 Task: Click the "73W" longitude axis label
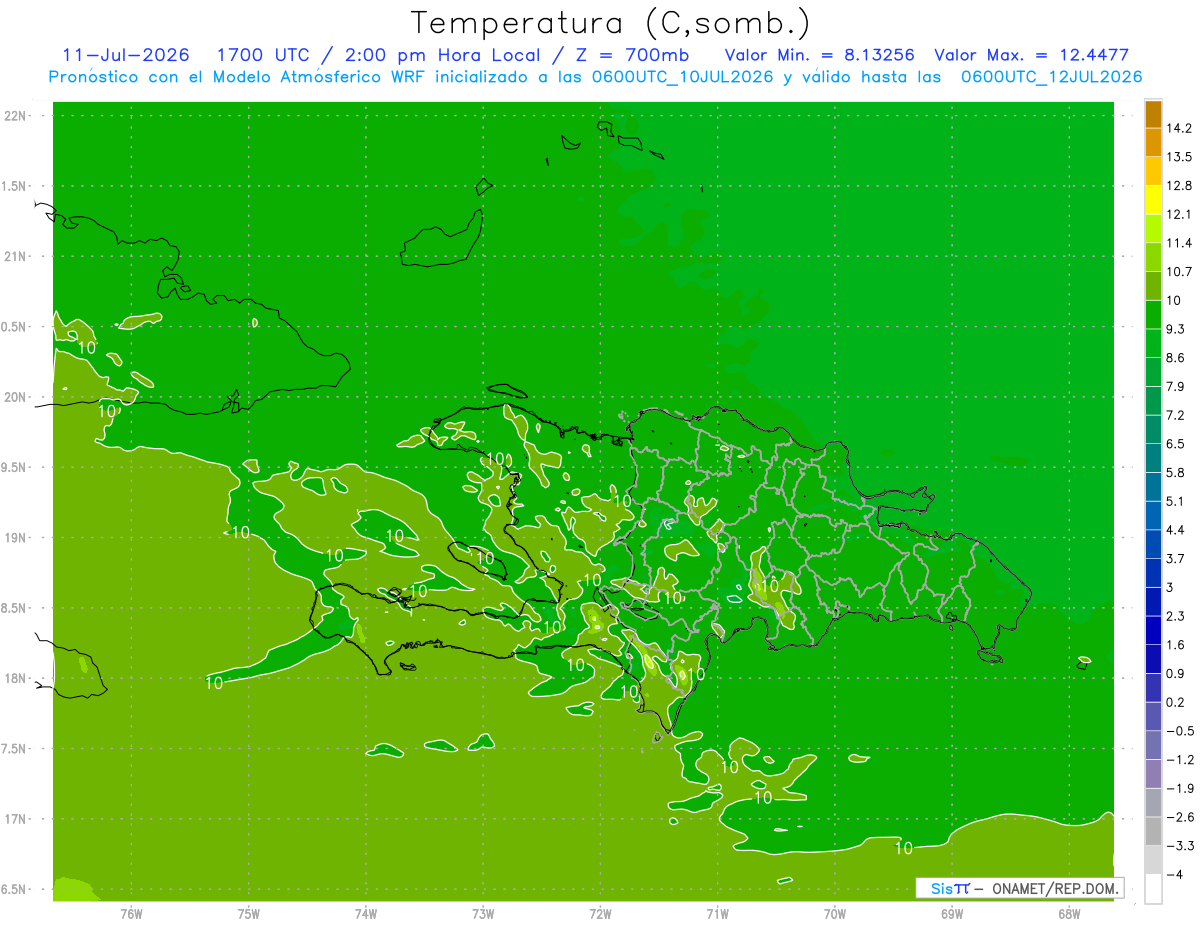[483, 913]
